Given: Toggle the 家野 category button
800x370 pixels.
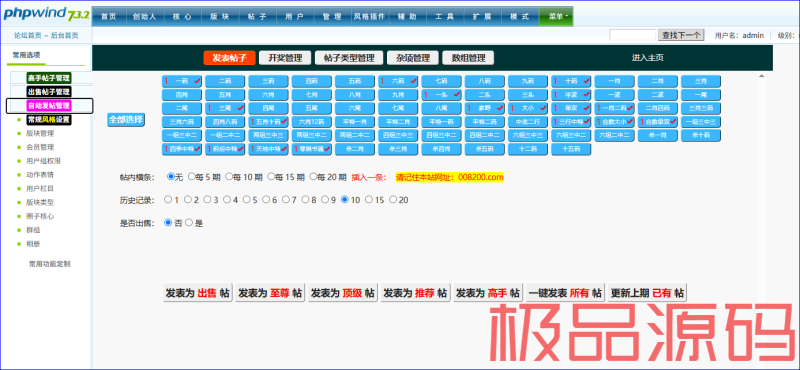Looking at the screenshot, I should tap(485, 108).
